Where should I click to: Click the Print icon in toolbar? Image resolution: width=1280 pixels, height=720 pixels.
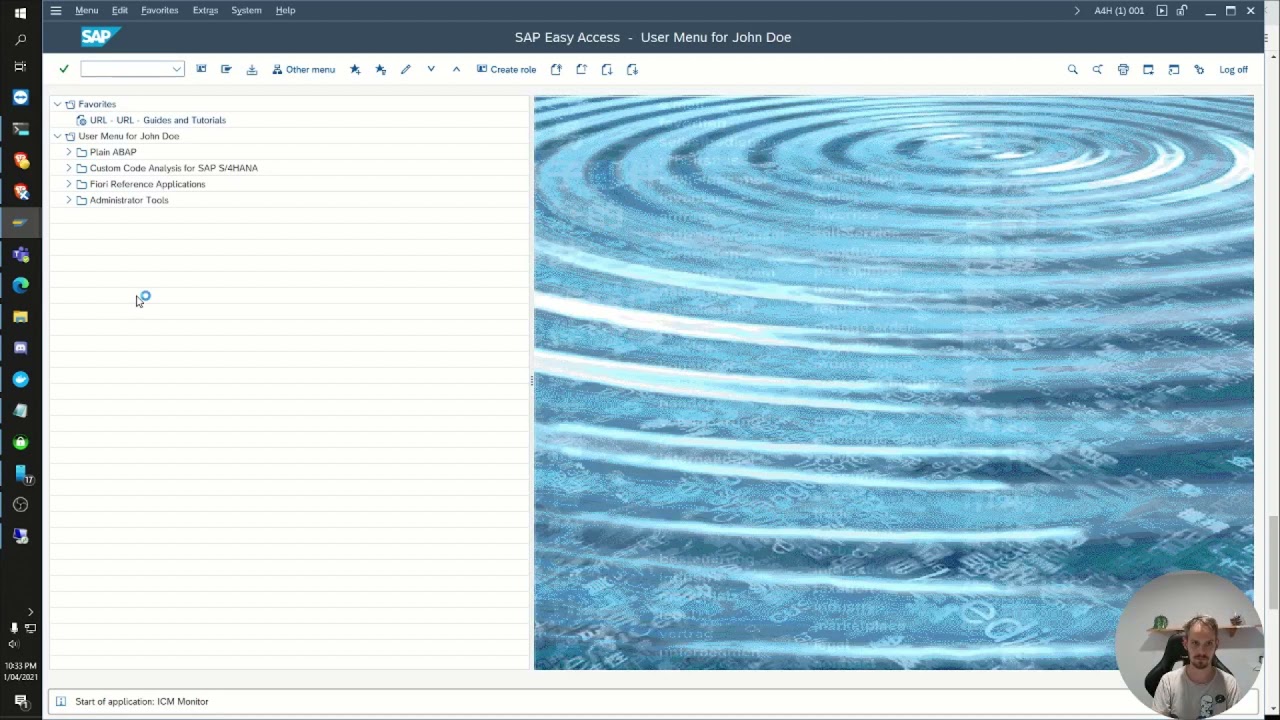1123,69
